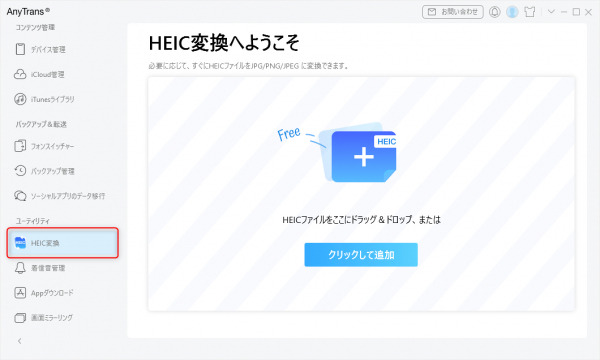Collapse the sidebar with left chevron
The height and width of the screenshot is (360, 600).
coord(20,341)
